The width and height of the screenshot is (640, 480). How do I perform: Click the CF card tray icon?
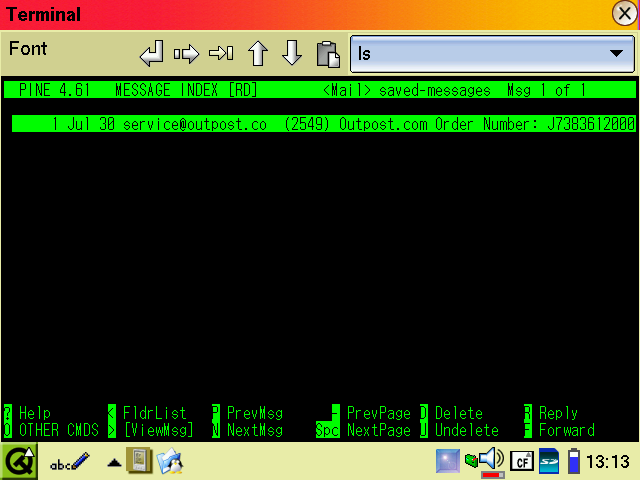click(522, 462)
